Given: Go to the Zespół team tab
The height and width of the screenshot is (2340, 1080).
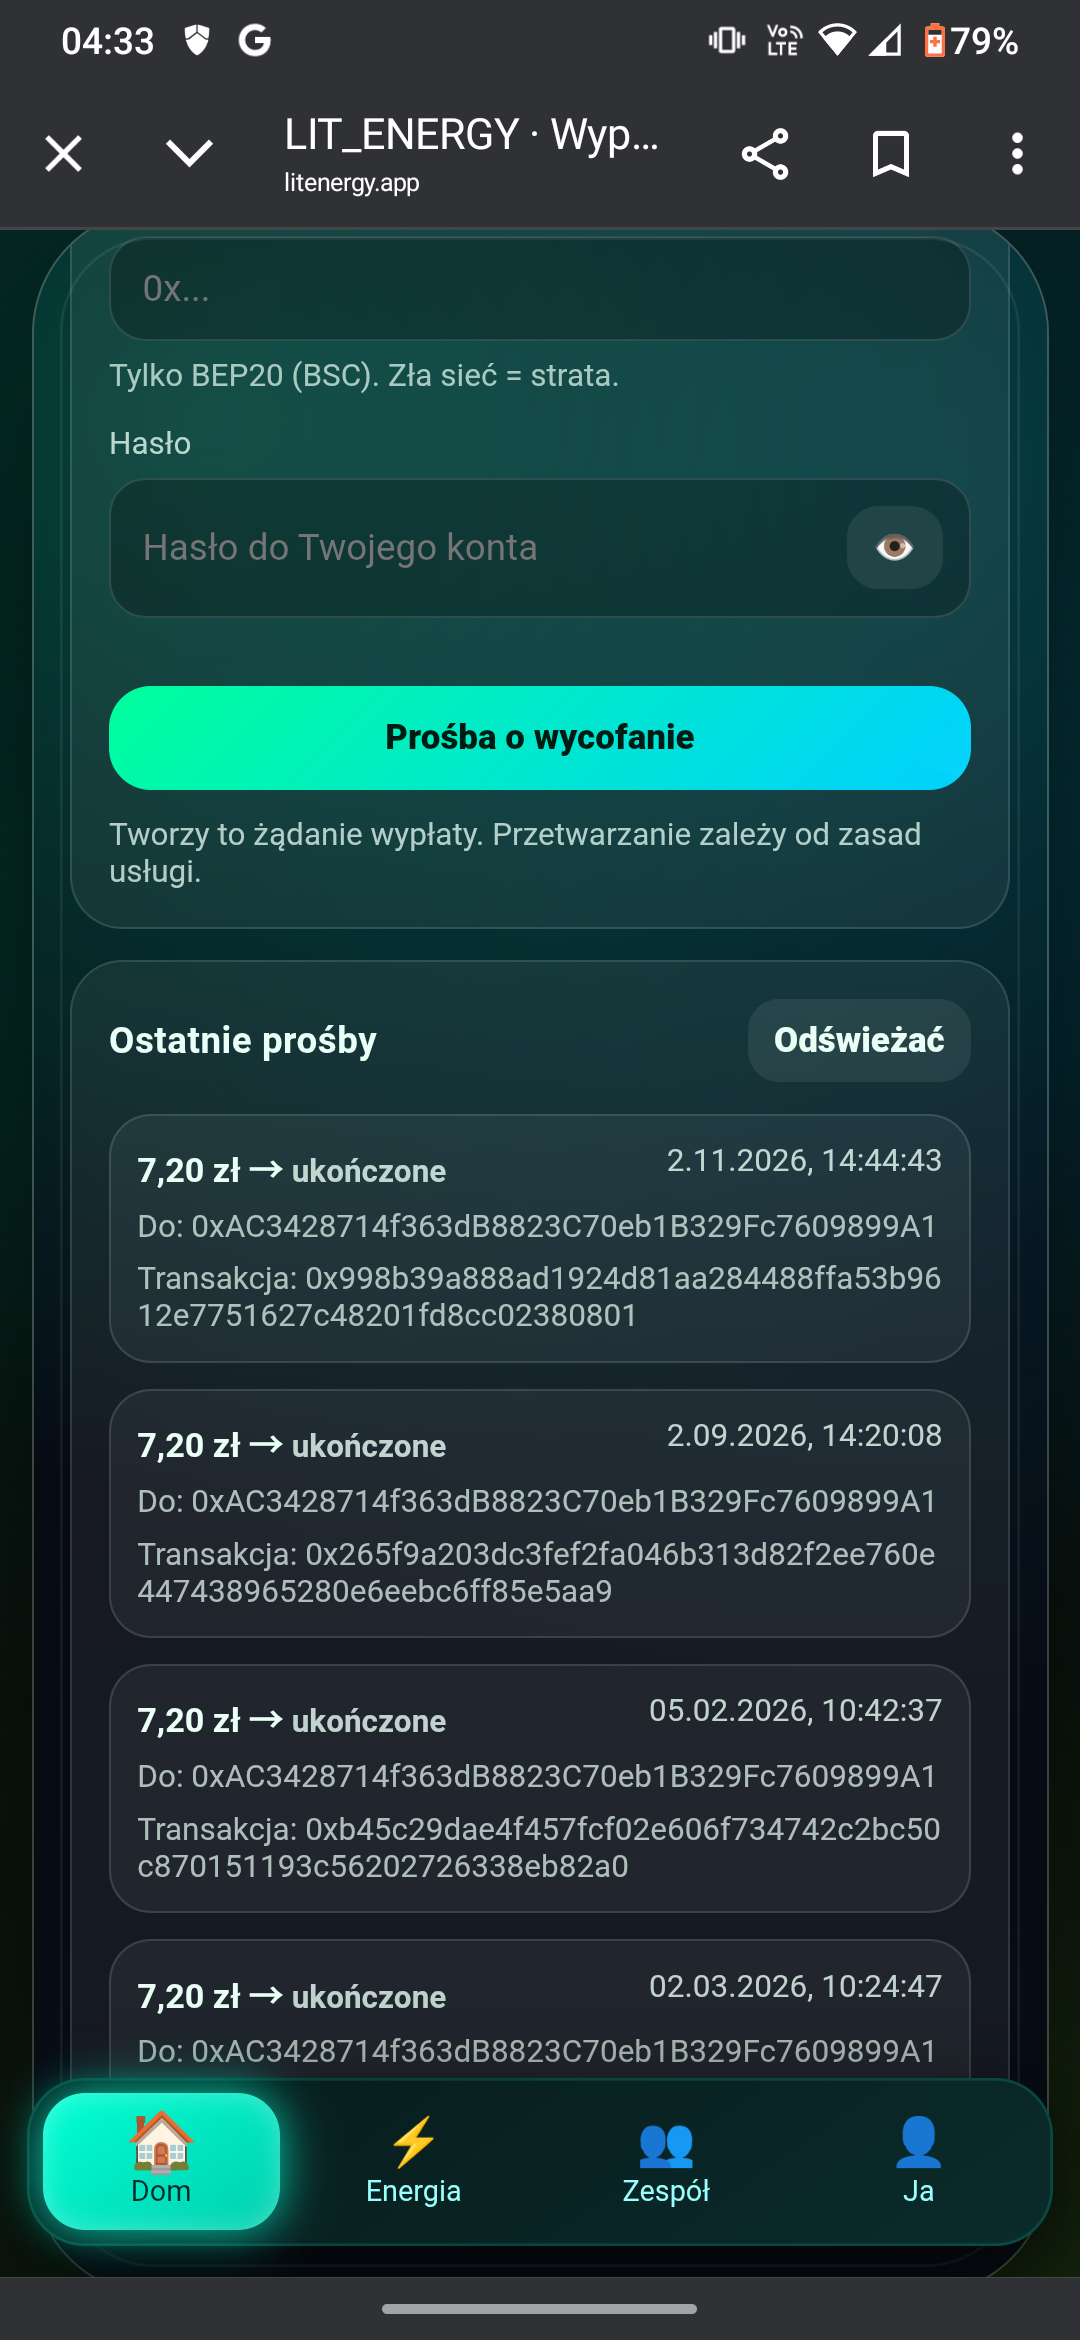Looking at the screenshot, I should [x=666, y=2160].
